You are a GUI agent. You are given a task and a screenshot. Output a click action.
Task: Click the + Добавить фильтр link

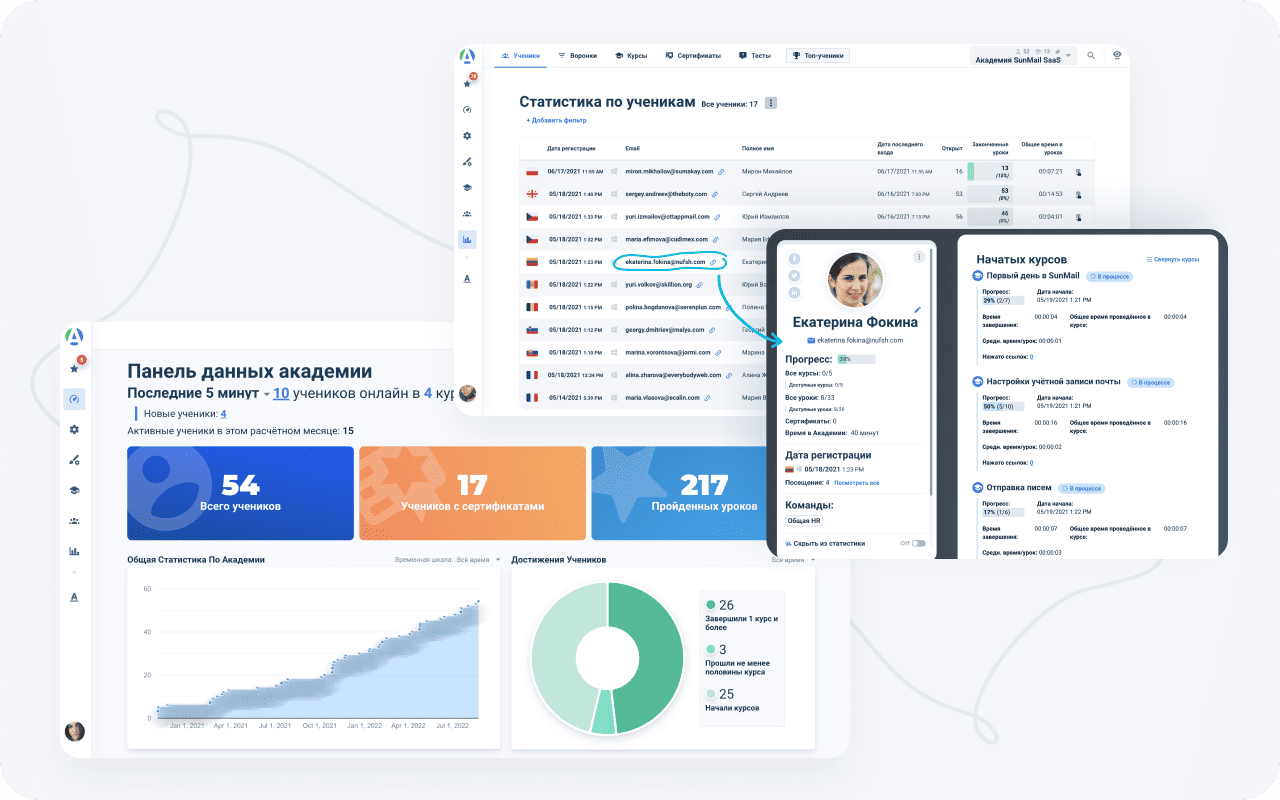[x=556, y=120]
